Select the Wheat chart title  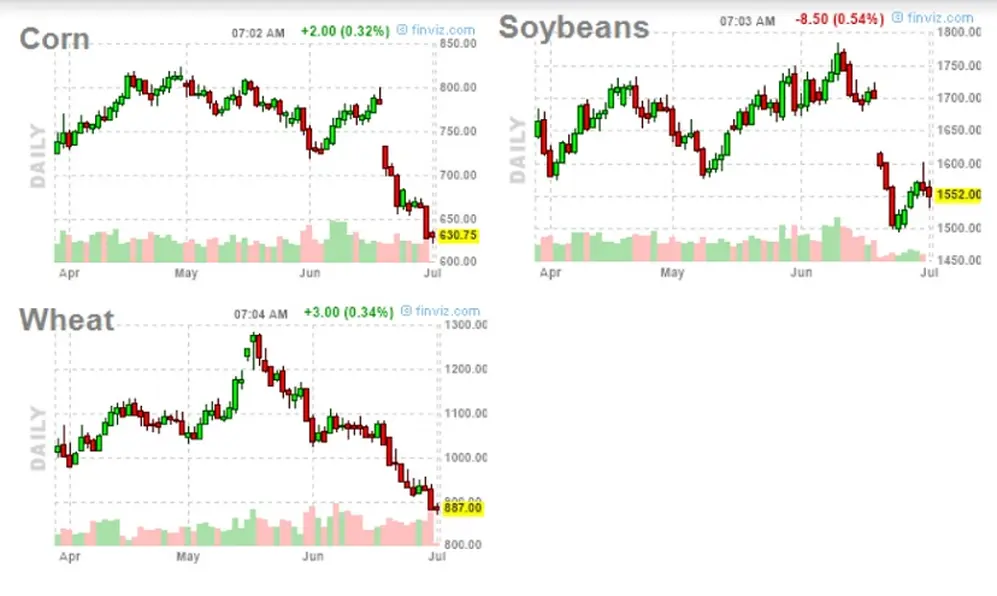(x=67, y=319)
